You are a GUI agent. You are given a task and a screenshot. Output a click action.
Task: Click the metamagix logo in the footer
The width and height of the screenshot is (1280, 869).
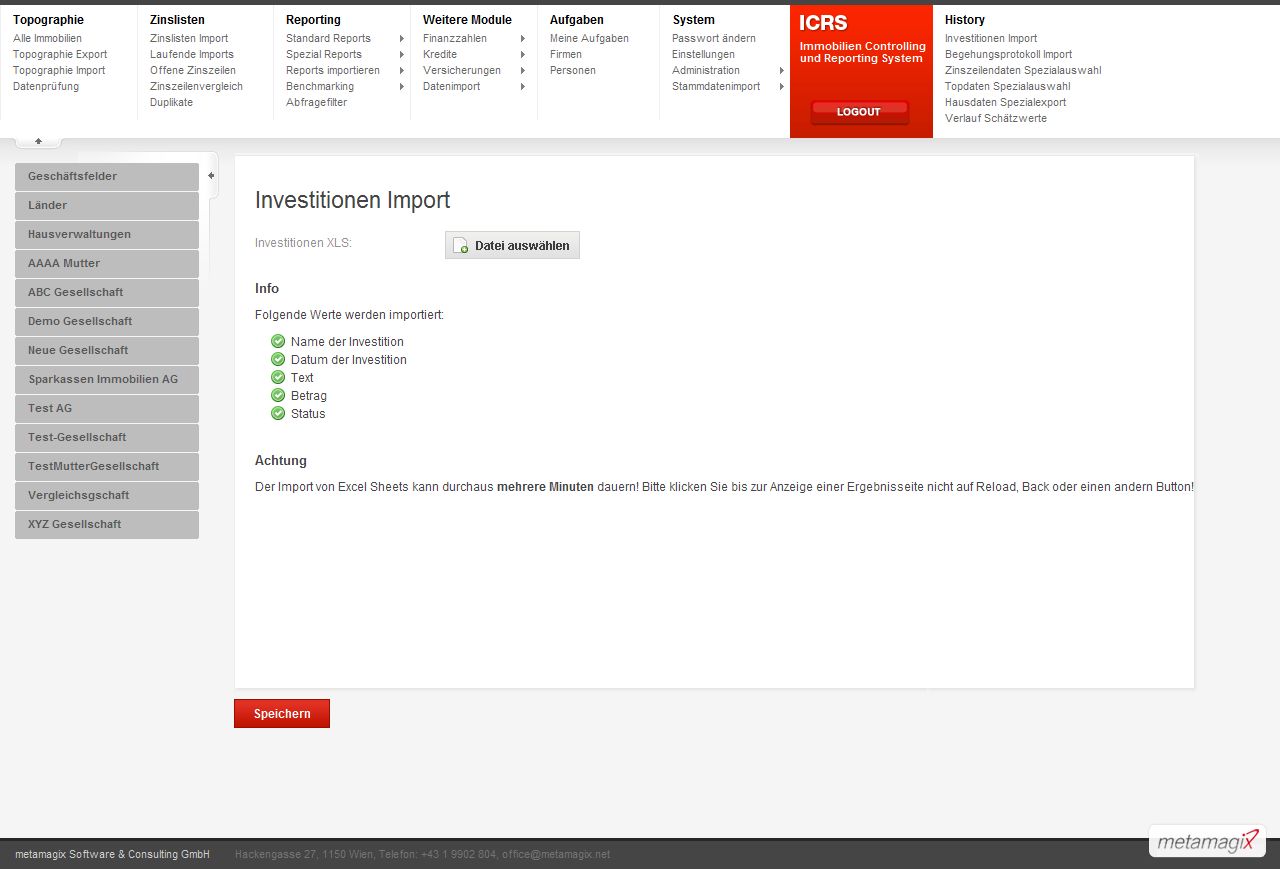[x=1207, y=841]
